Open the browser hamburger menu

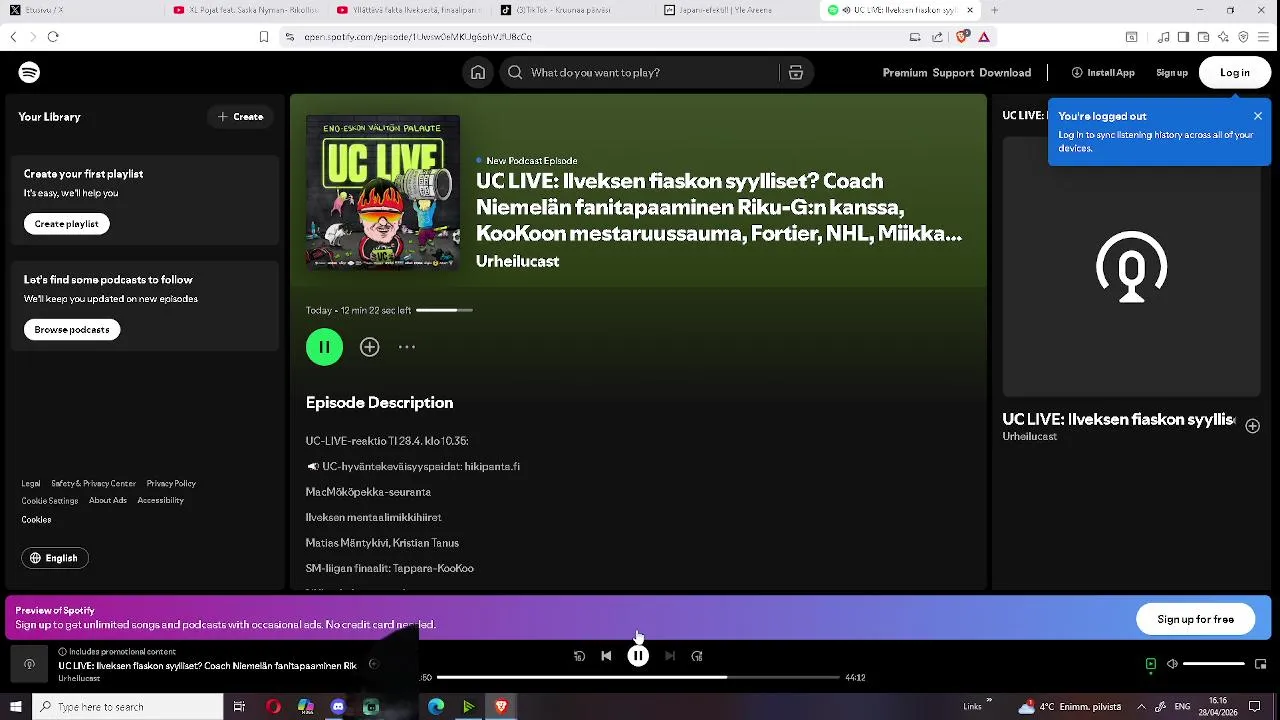[x=1264, y=37]
